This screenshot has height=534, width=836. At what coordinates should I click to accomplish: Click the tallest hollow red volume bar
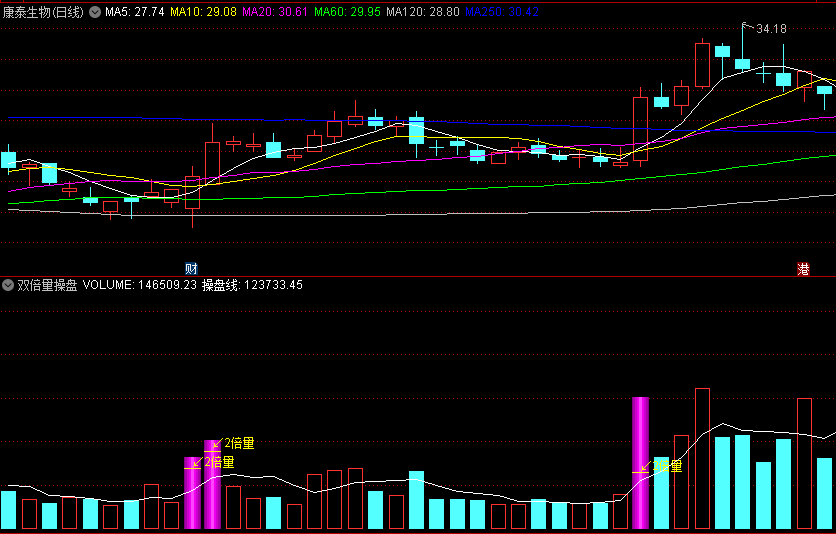point(702,458)
